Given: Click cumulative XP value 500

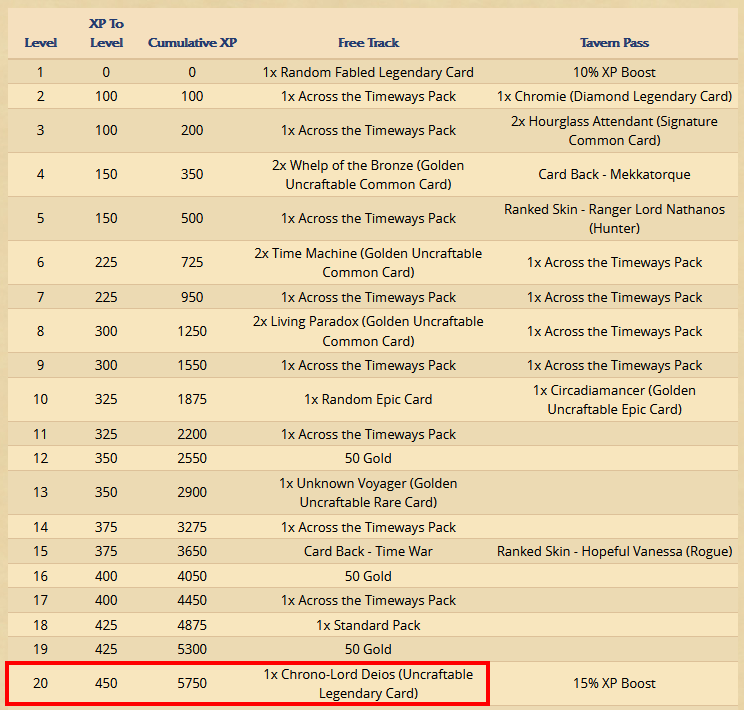Looking at the screenshot, I should (x=192, y=218).
